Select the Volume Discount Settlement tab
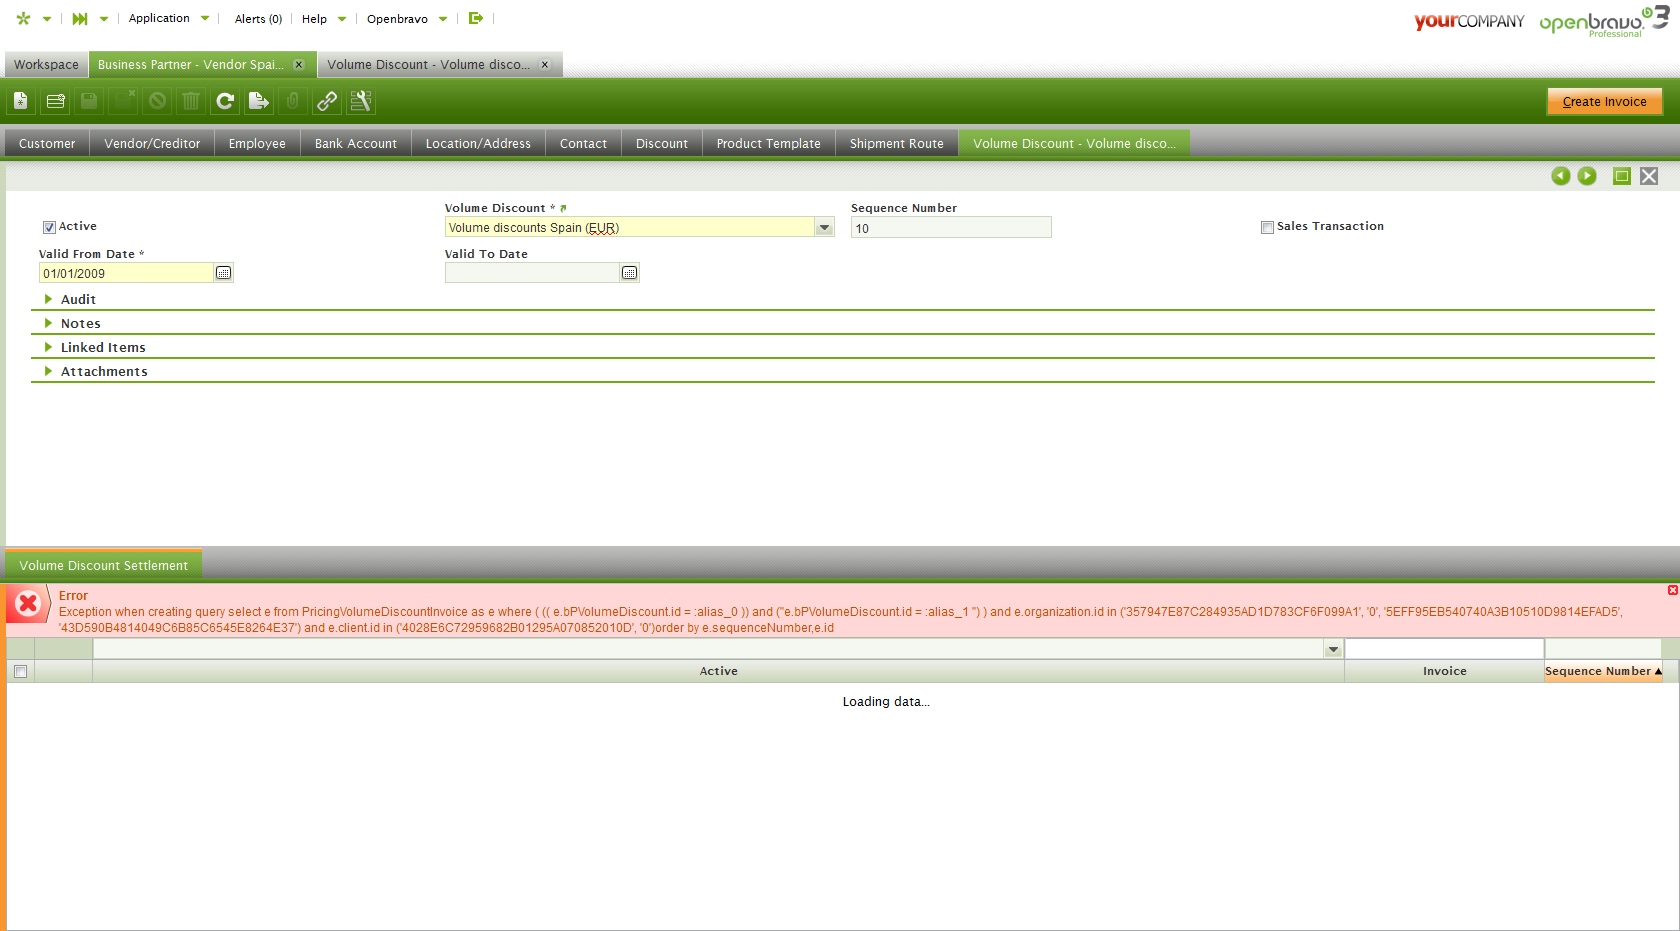The height and width of the screenshot is (931, 1680). [x=103, y=565]
